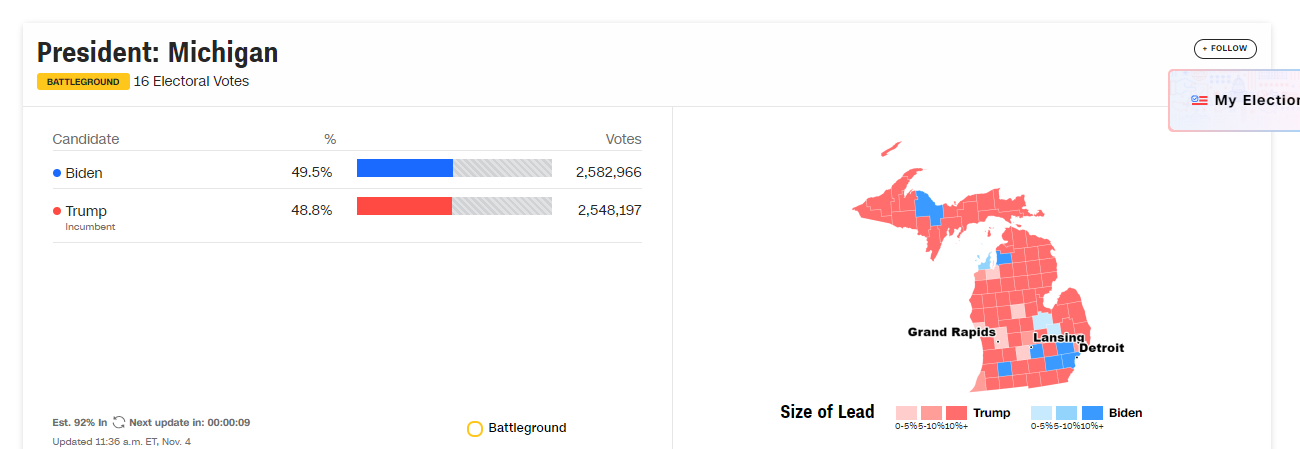Select the Biden 10%+ lead legend swatch
Image resolution: width=1300 pixels, height=449 pixels.
pos(1092,413)
